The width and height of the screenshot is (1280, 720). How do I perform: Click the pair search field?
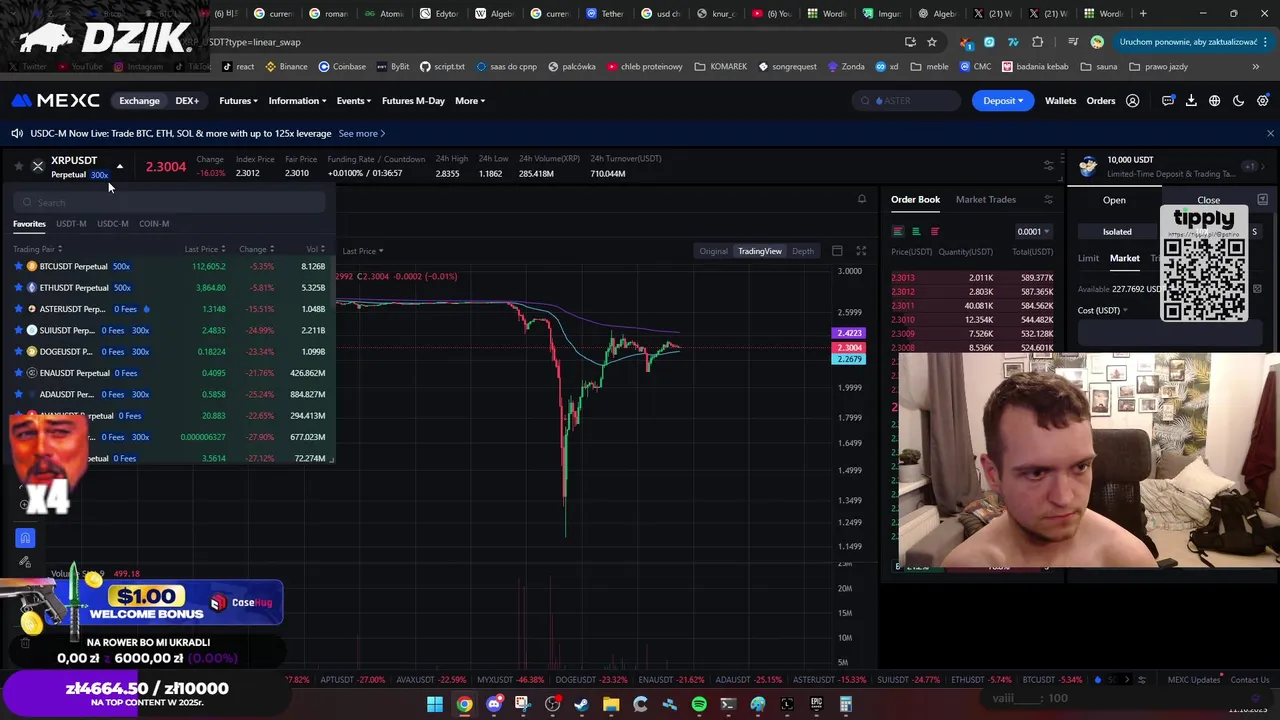pyautogui.click(x=170, y=203)
